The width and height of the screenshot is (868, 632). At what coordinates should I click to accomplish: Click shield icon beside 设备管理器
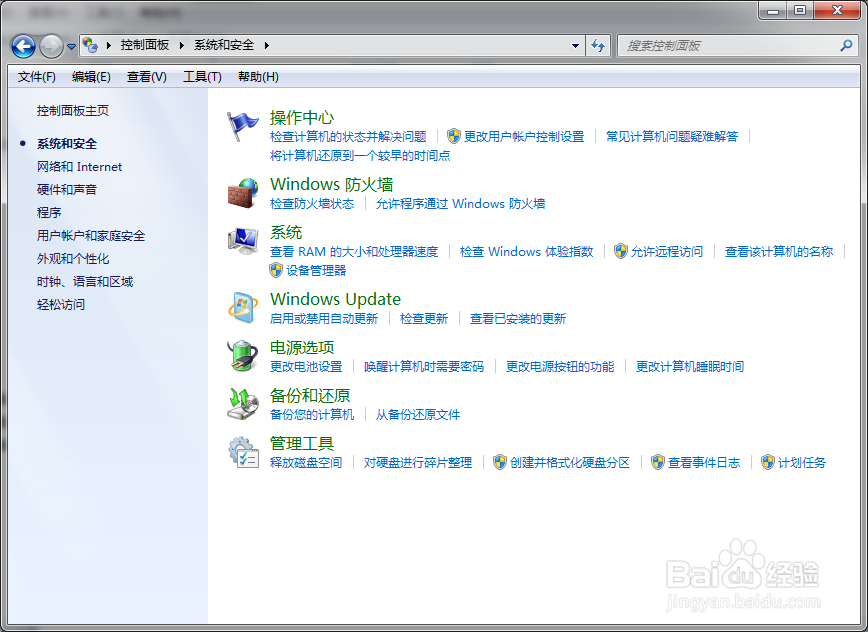276,270
